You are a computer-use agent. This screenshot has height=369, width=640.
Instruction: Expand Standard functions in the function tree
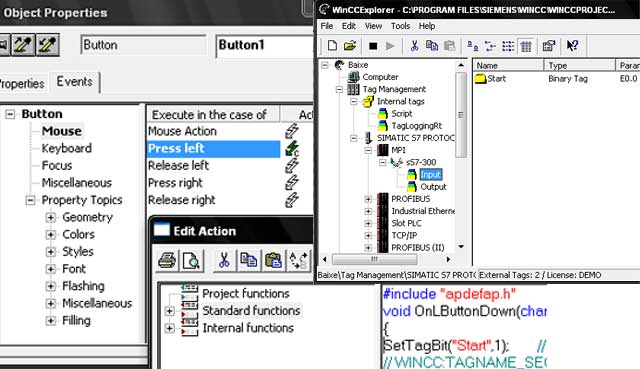click(170, 311)
